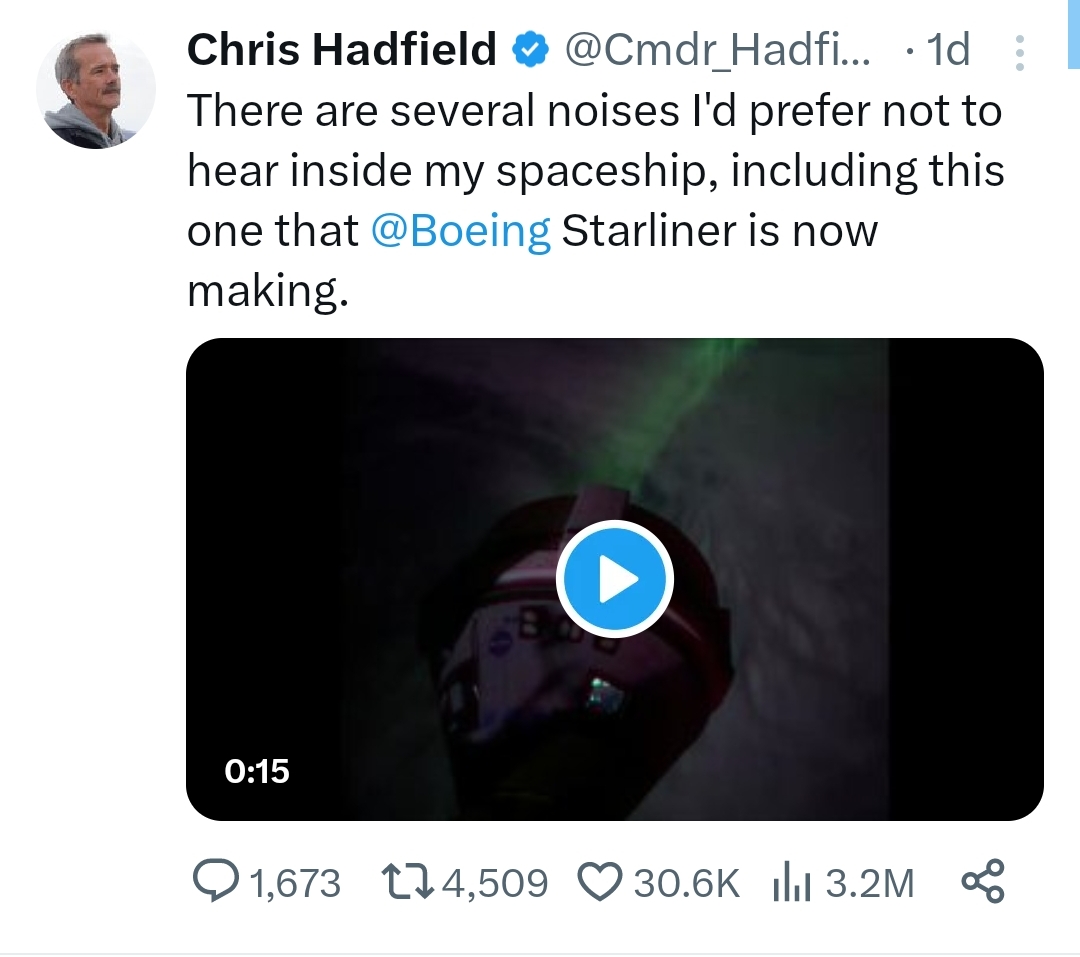Tap the retweet arrows icon
The width and height of the screenshot is (1080, 957).
408,882
